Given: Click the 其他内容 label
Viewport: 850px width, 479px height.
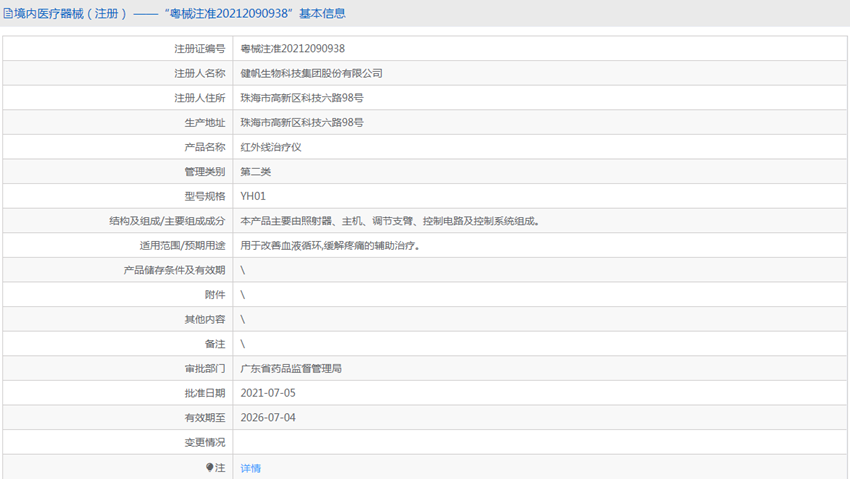Looking at the screenshot, I should [x=205, y=319].
